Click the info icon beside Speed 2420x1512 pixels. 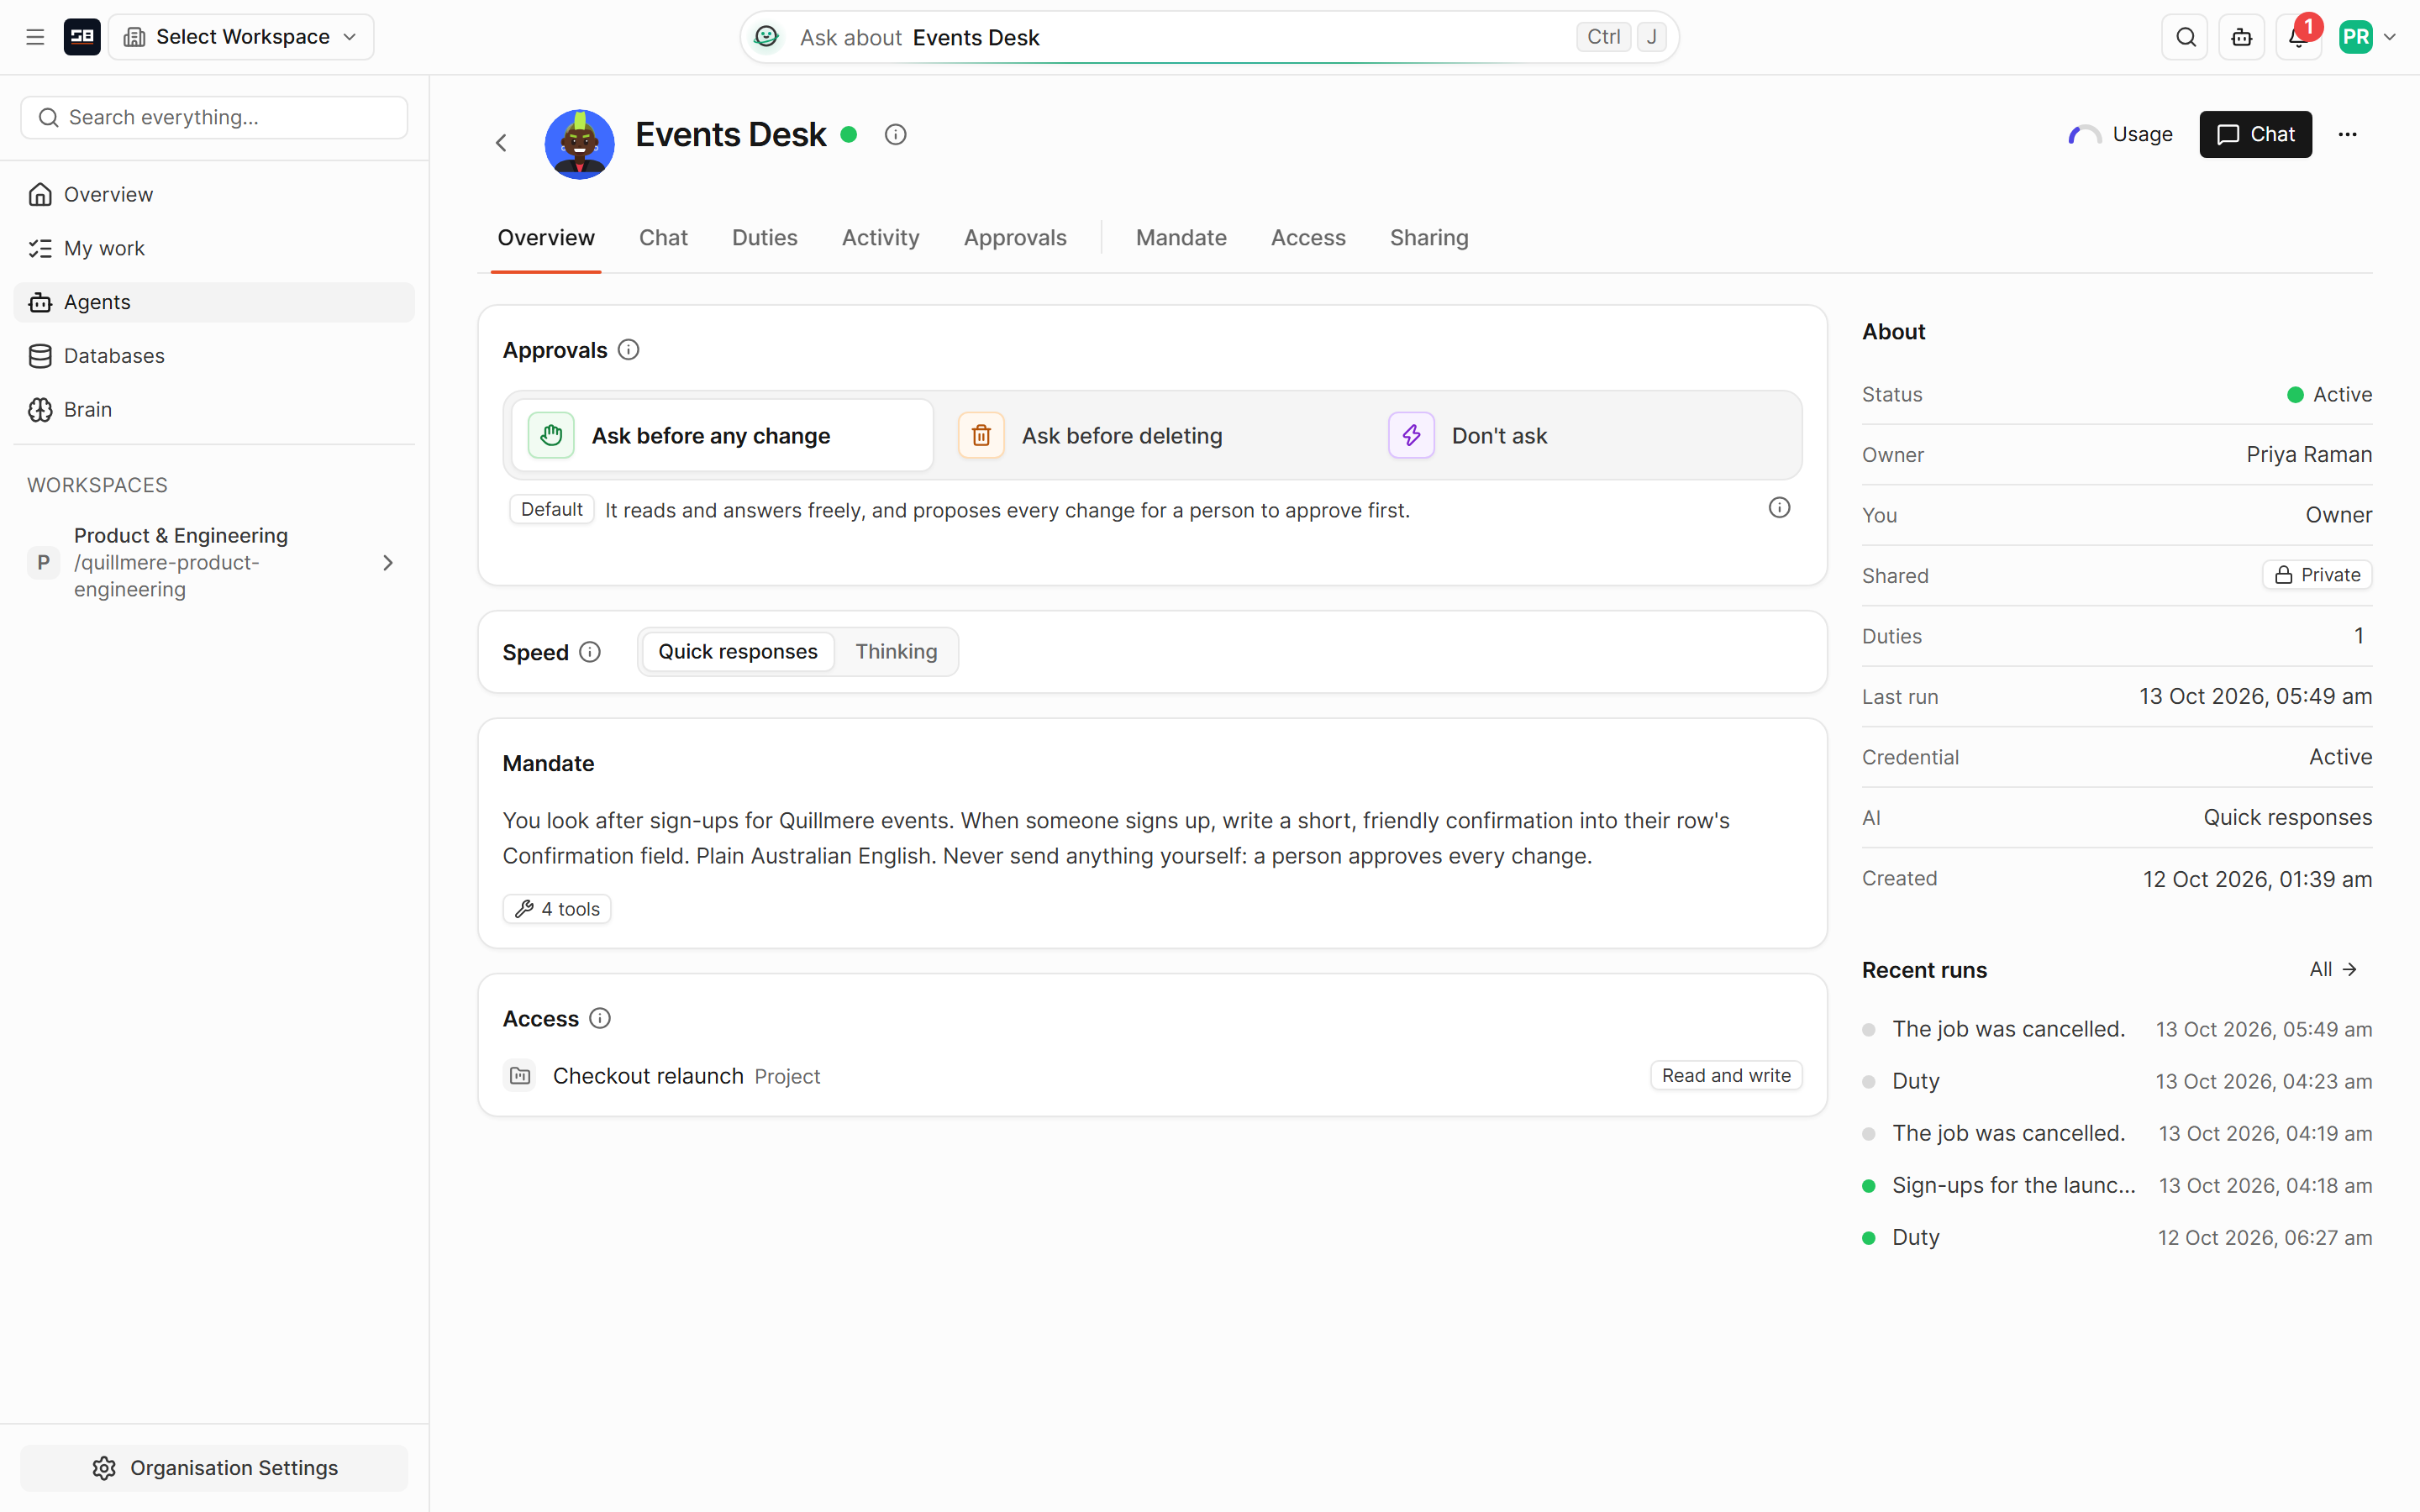[590, 652]
